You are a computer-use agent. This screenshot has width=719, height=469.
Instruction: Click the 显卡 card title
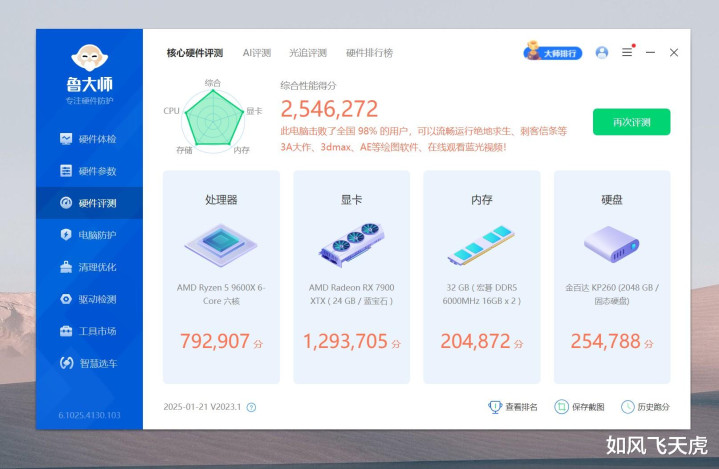pos(351,200)
